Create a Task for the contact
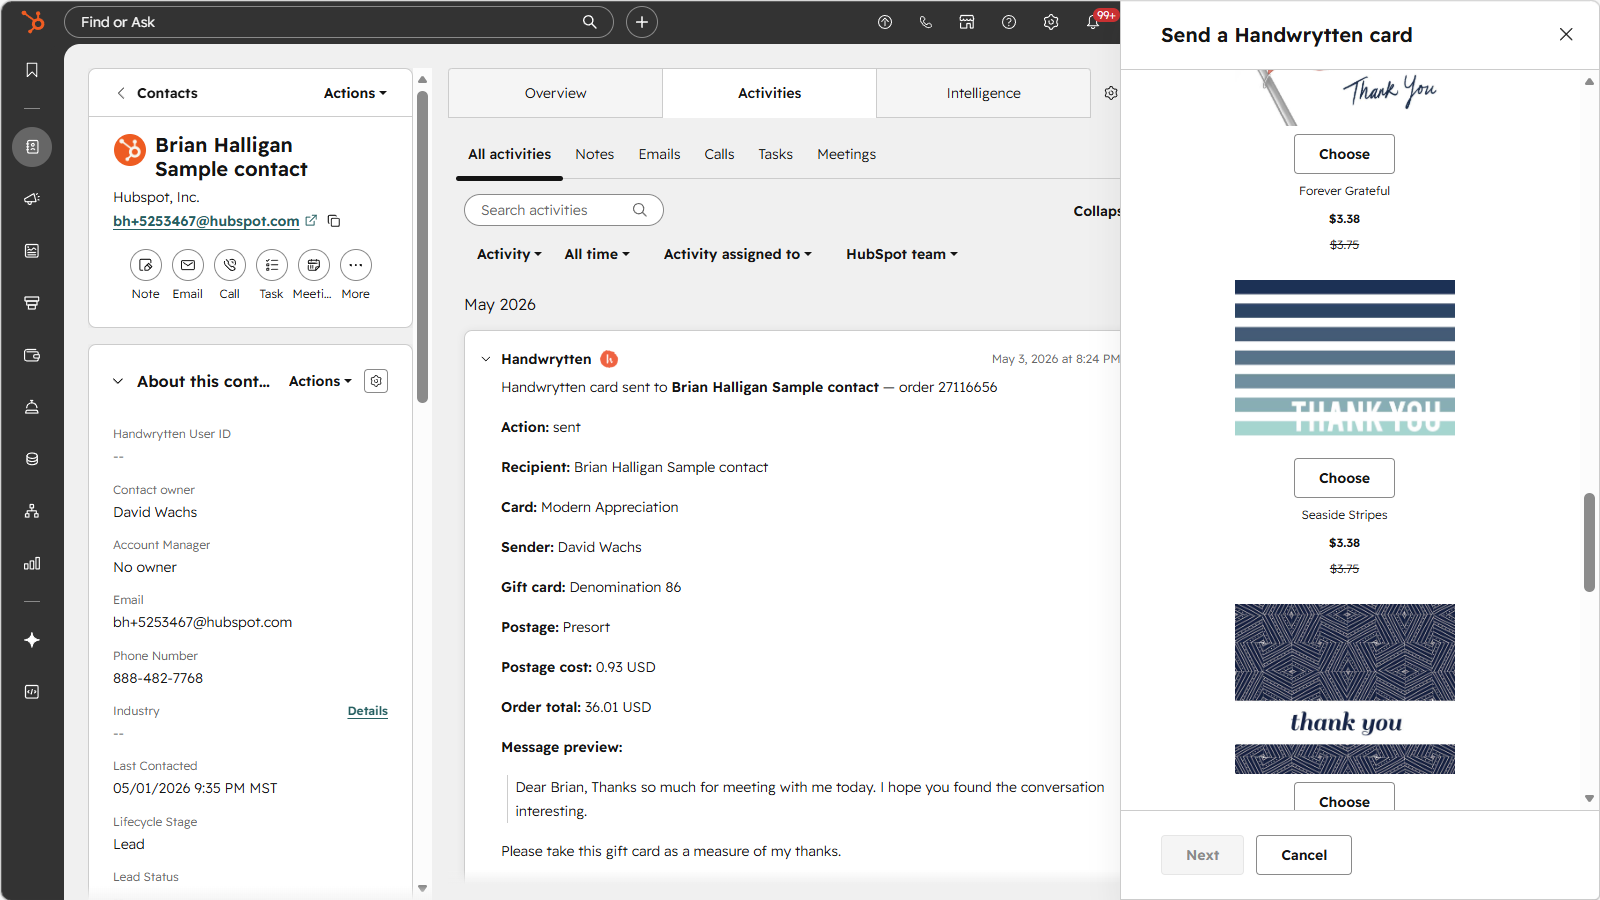The image size is (1600, 900). [272, 265]
